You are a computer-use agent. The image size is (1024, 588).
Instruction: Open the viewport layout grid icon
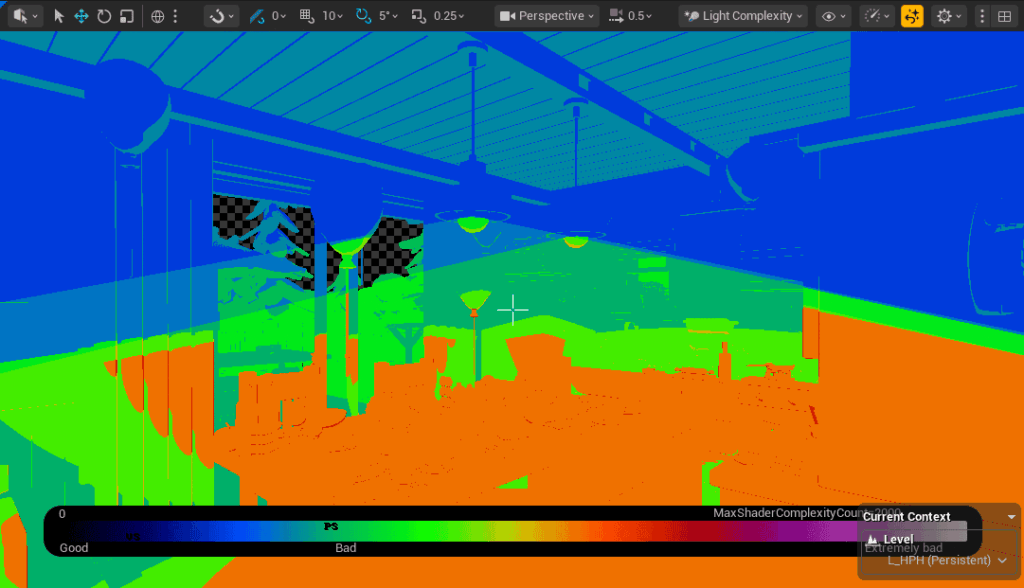pos(1005,16)
